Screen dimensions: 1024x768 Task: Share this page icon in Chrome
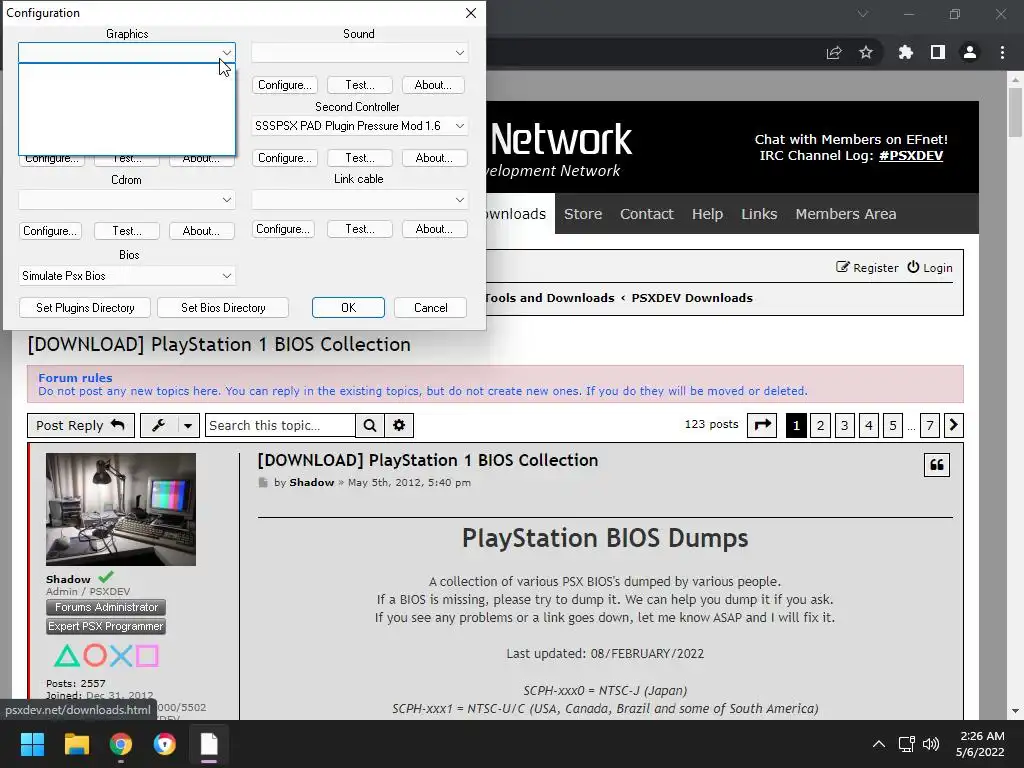pos(834,52)
